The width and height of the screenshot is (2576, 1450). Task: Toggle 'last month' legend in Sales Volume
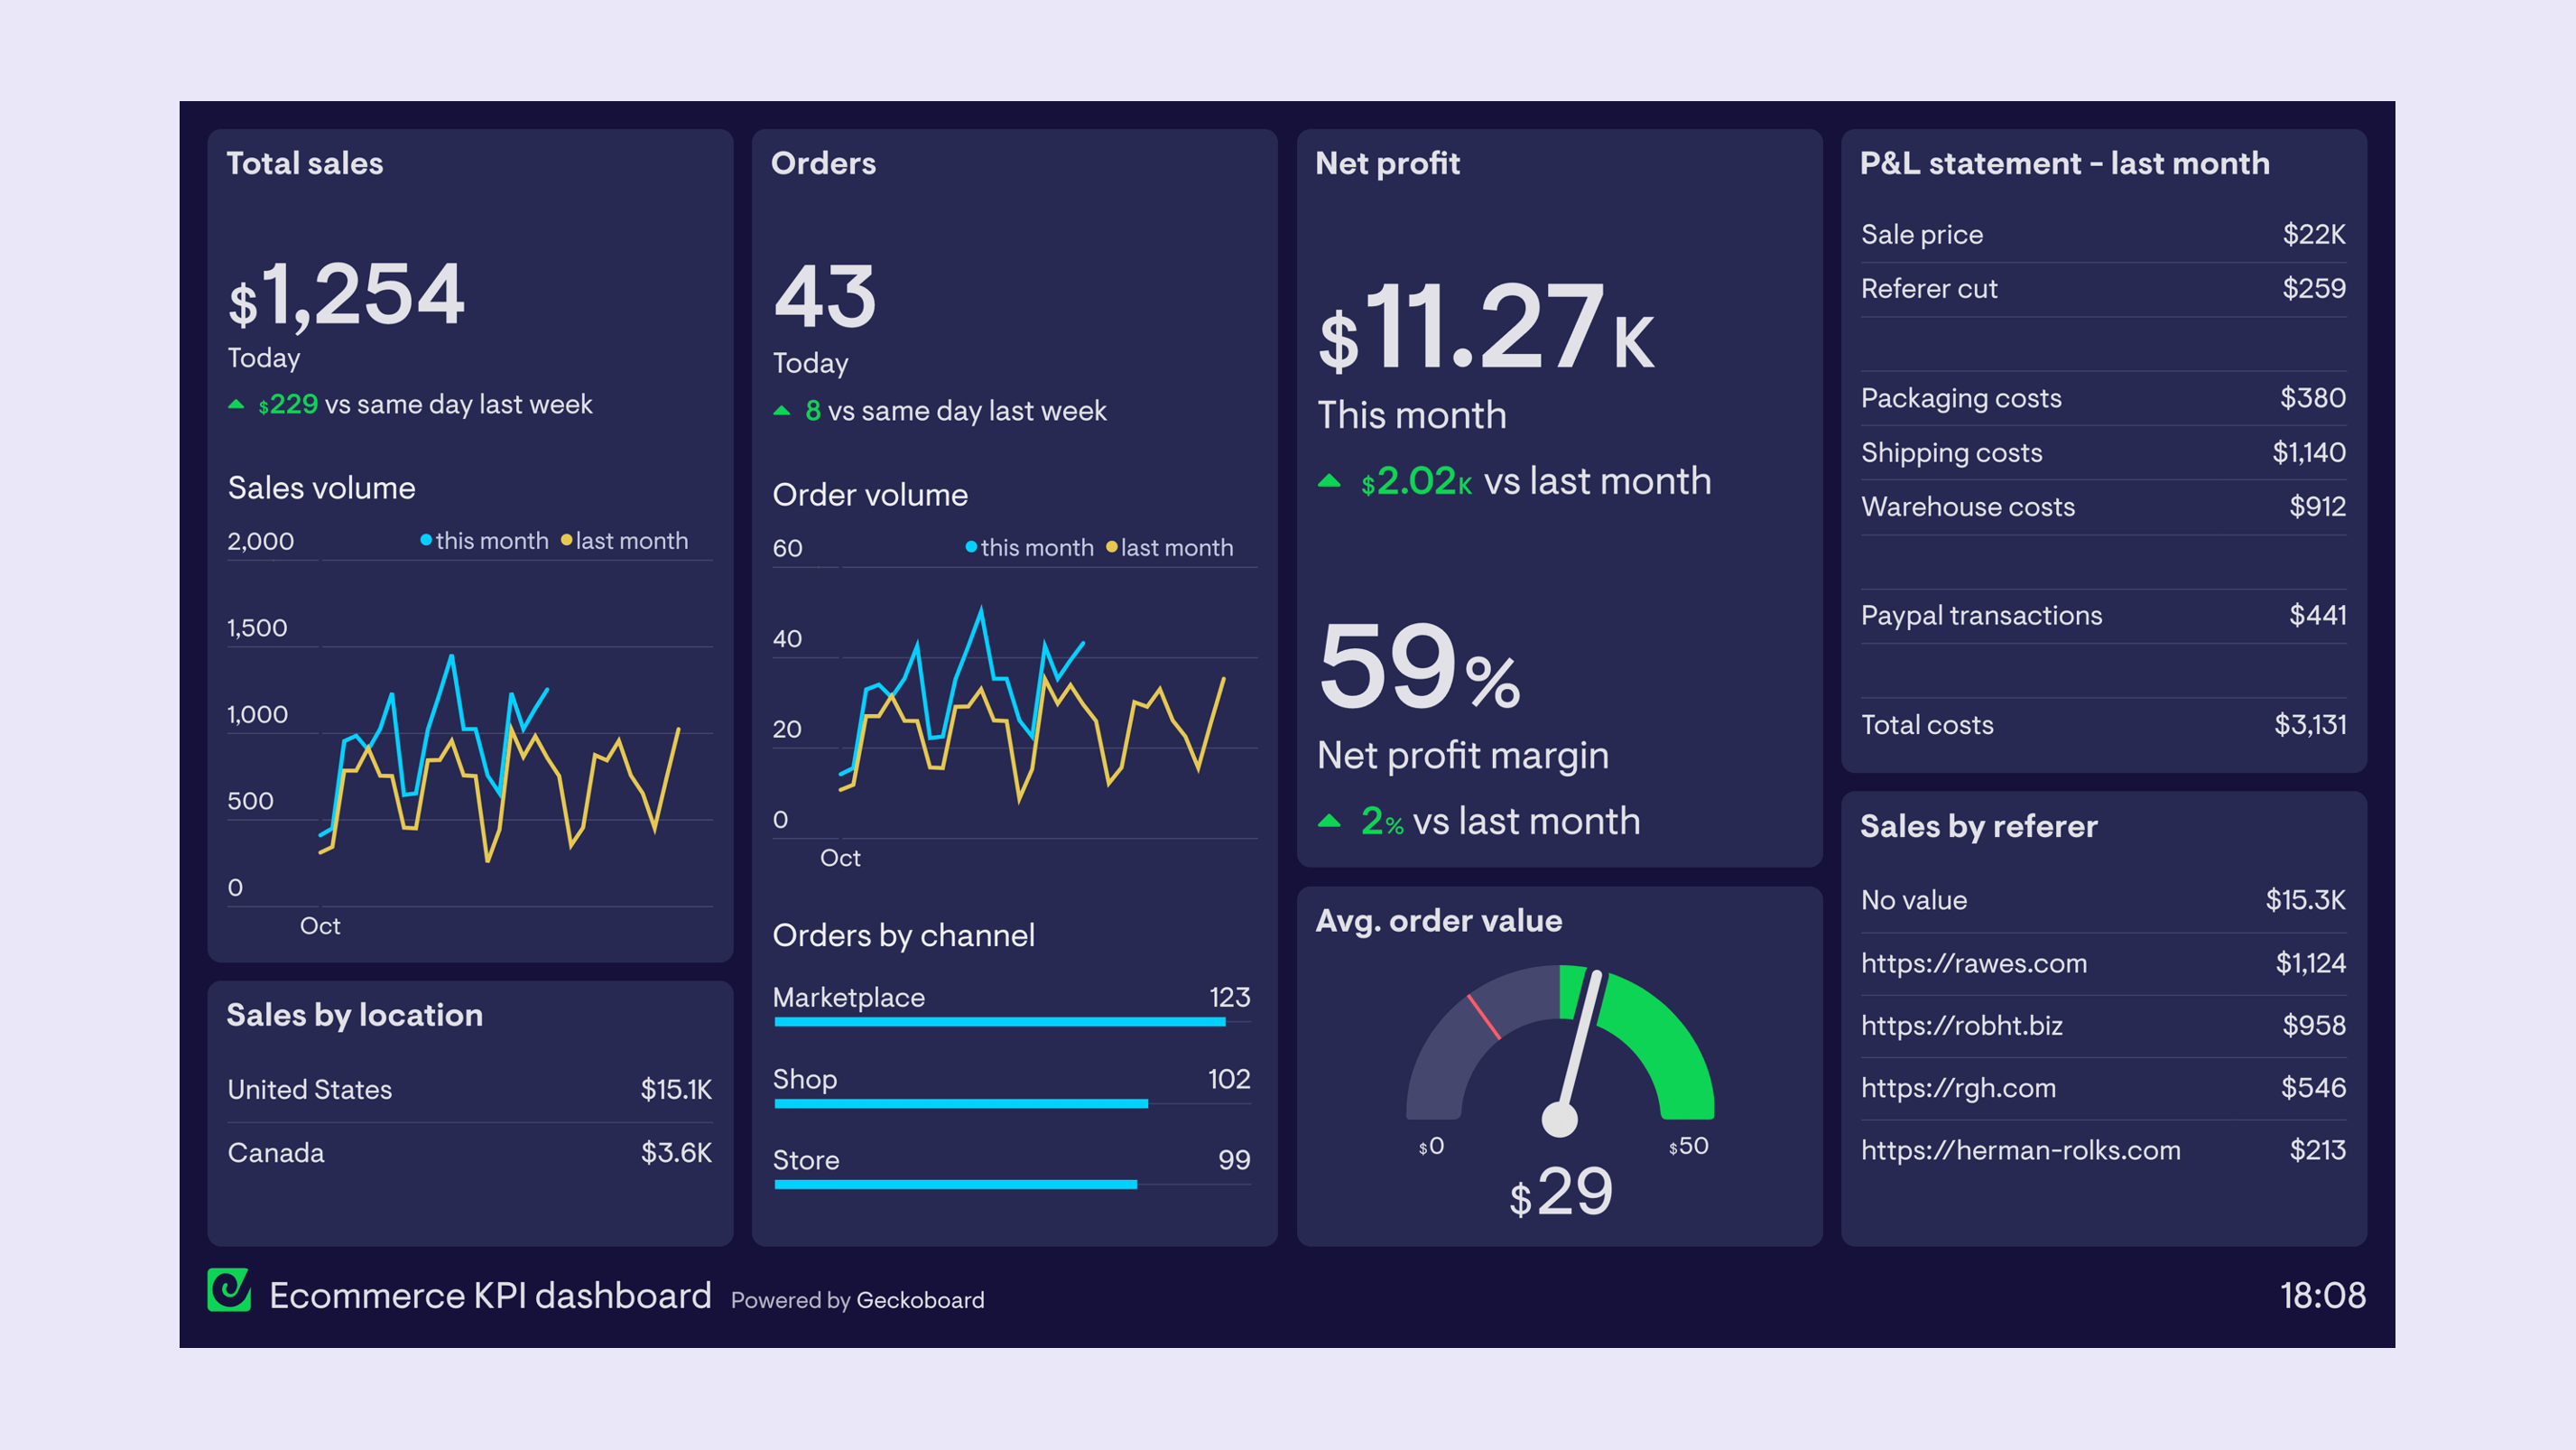626,540
